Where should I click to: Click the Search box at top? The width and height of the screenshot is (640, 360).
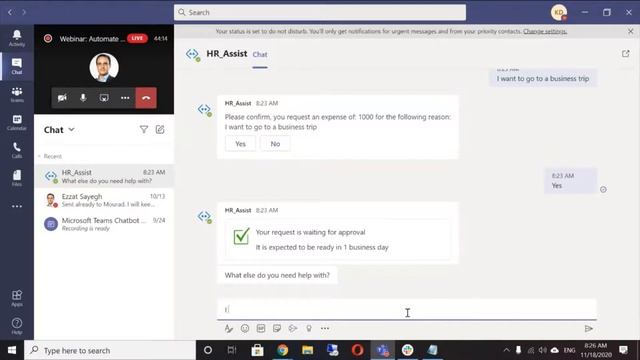point(320,12)
